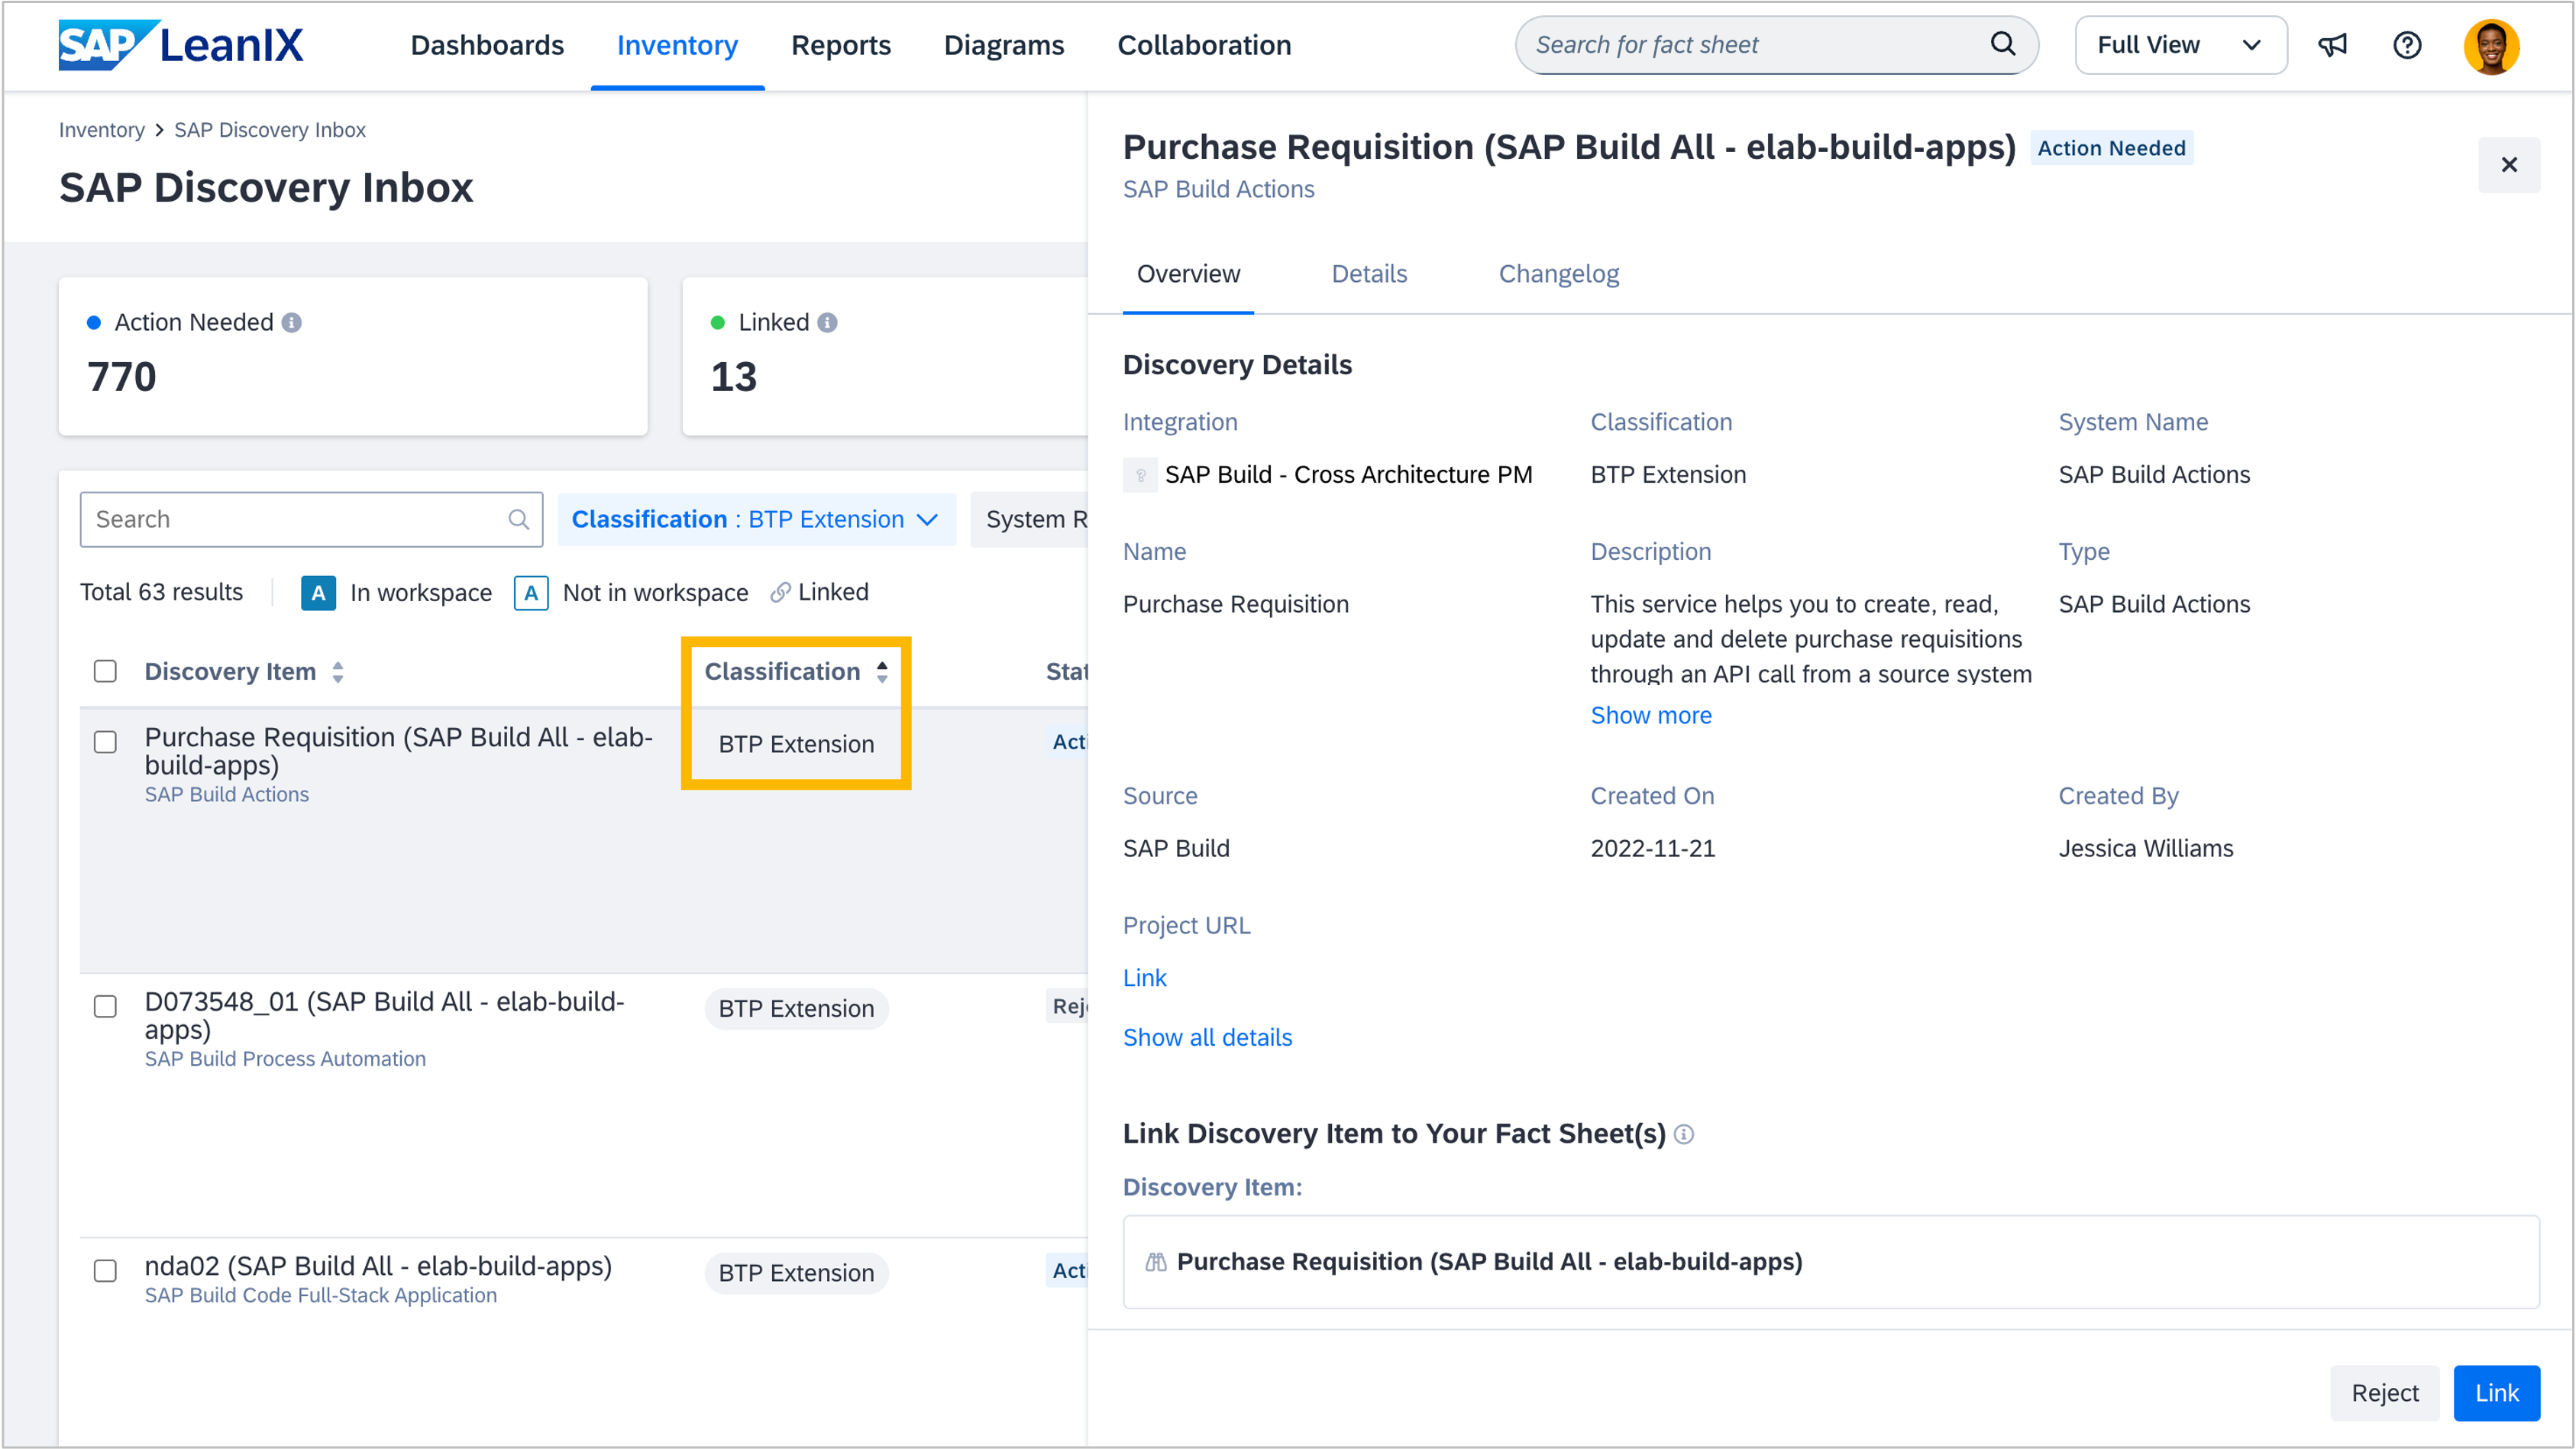Open the Diagrams menu
Image resolution: width=2576 pixels, height=1449 pixels.
point(1004,45)
